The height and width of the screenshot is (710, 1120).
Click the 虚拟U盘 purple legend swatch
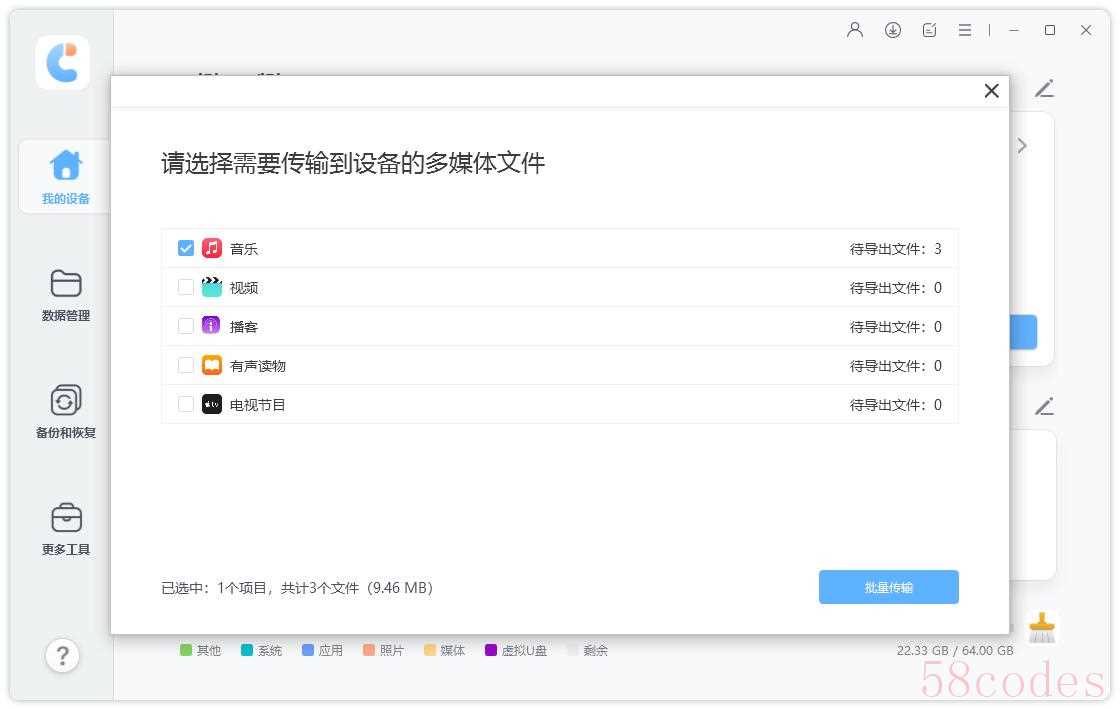click(491, 650)
